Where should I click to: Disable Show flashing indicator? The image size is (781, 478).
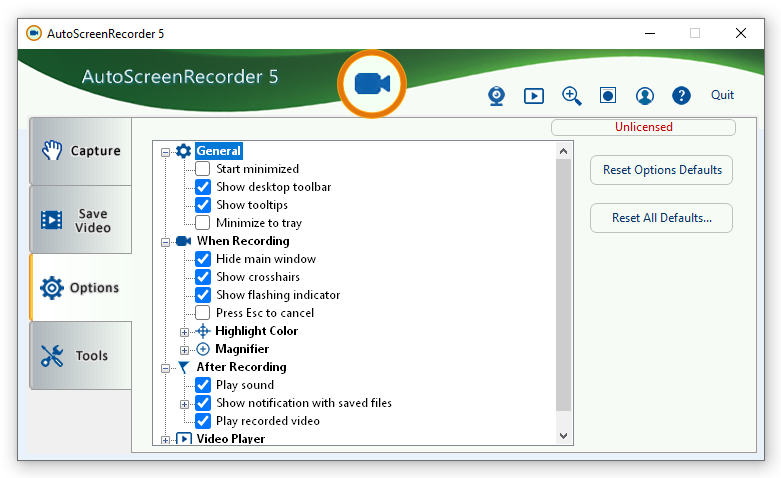click(x=203, y=295)
